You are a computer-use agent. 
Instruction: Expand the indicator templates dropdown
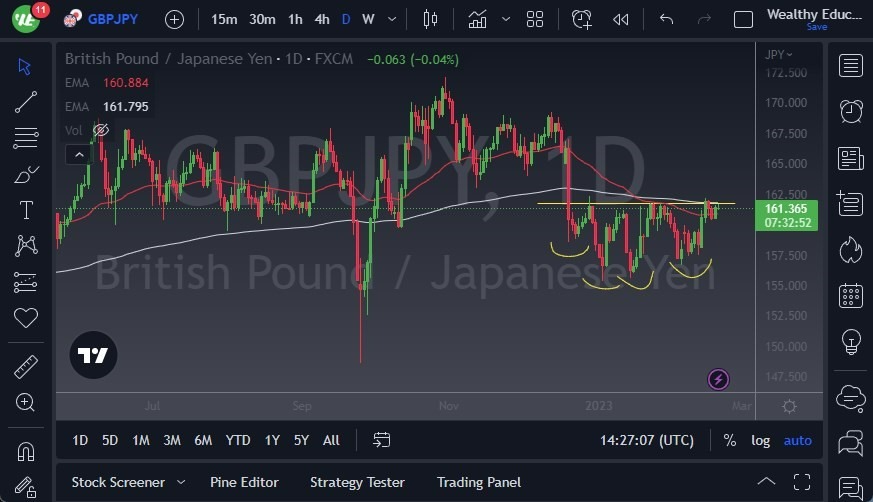click(506, 19)
